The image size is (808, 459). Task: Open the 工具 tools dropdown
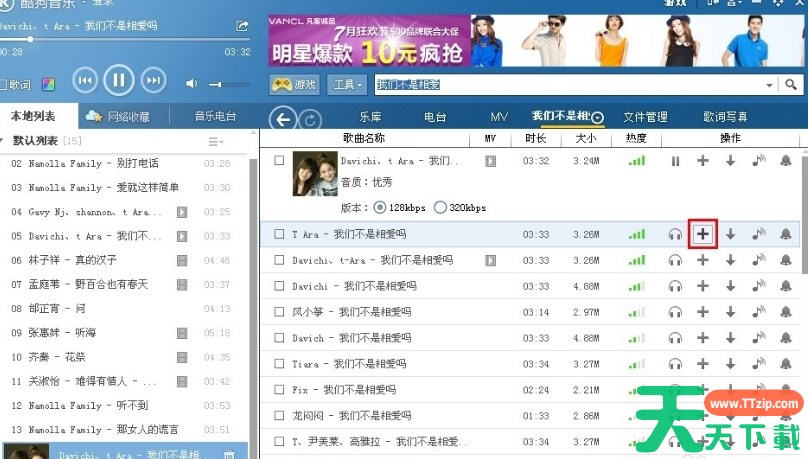(x=348, y=85)
